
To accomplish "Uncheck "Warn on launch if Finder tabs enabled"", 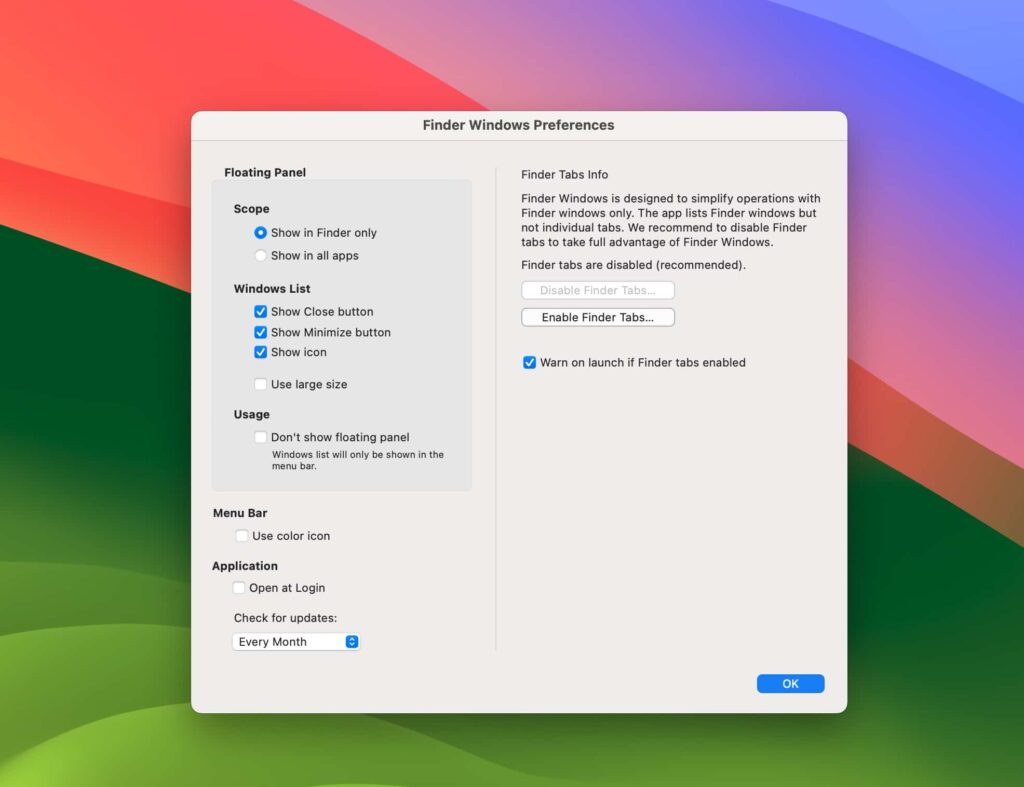I will tap(530, 362).
